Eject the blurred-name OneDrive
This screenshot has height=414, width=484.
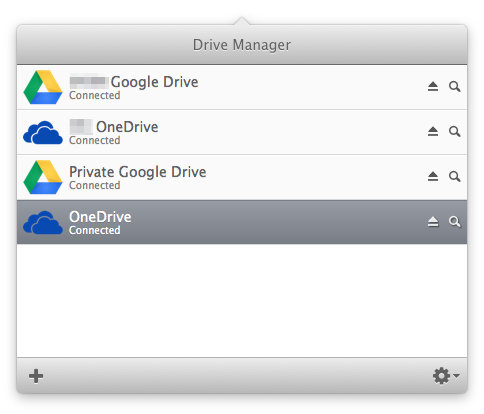pos(433,131)
